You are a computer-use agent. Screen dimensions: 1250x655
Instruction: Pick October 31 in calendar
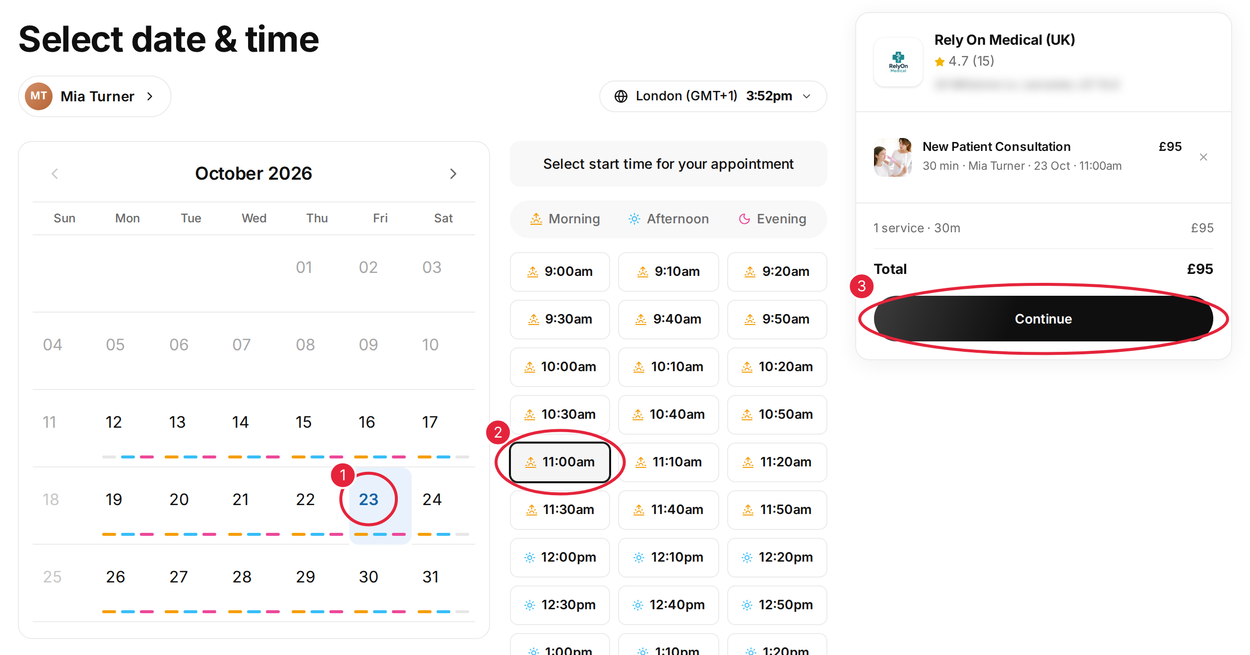431,577
